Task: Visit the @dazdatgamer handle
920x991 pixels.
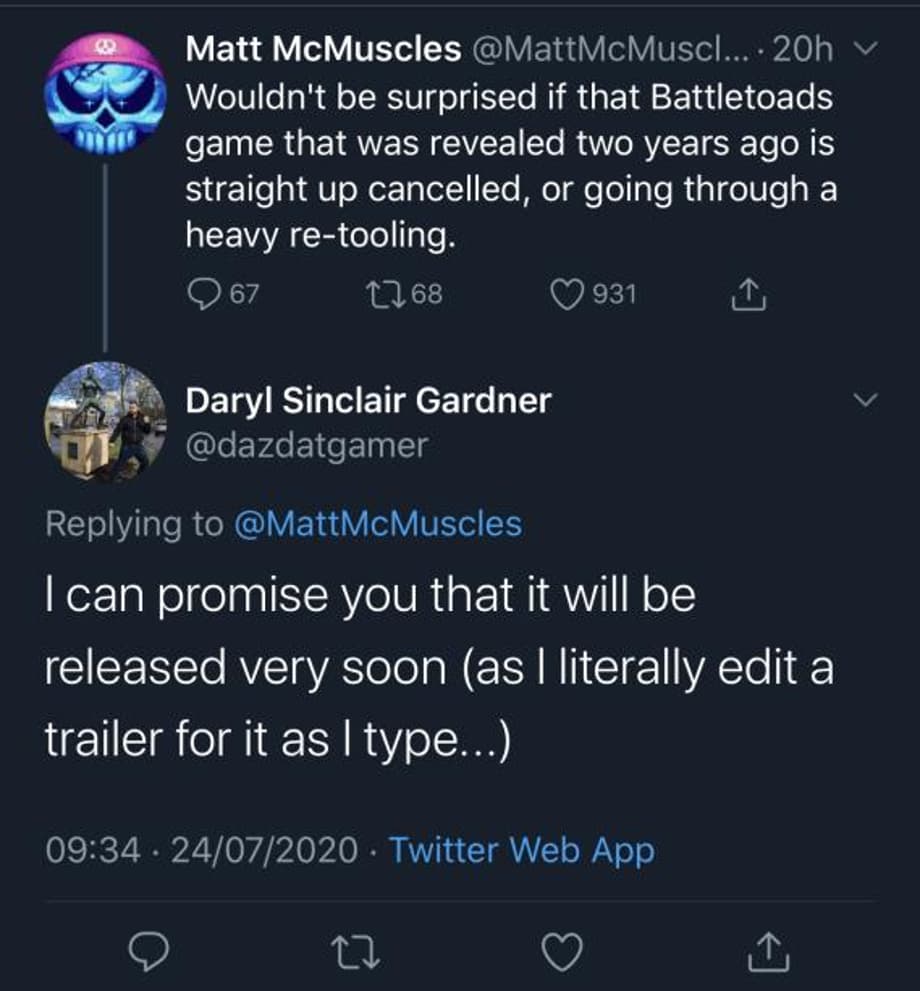Action: tap(306, 445)
